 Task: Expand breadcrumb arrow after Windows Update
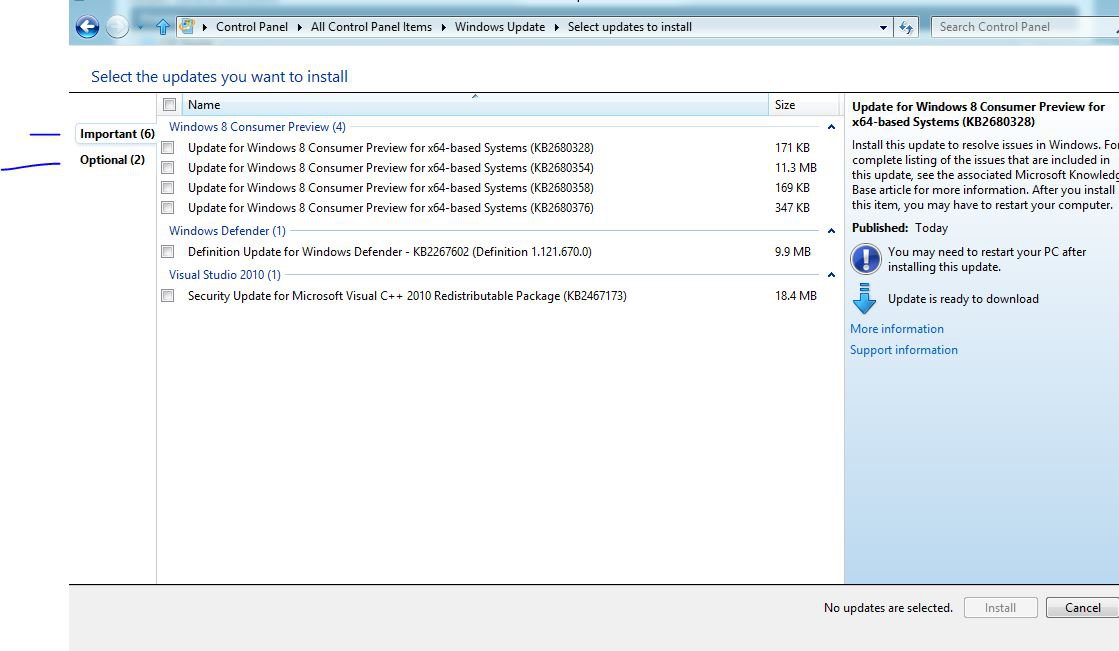pos(557,27)
